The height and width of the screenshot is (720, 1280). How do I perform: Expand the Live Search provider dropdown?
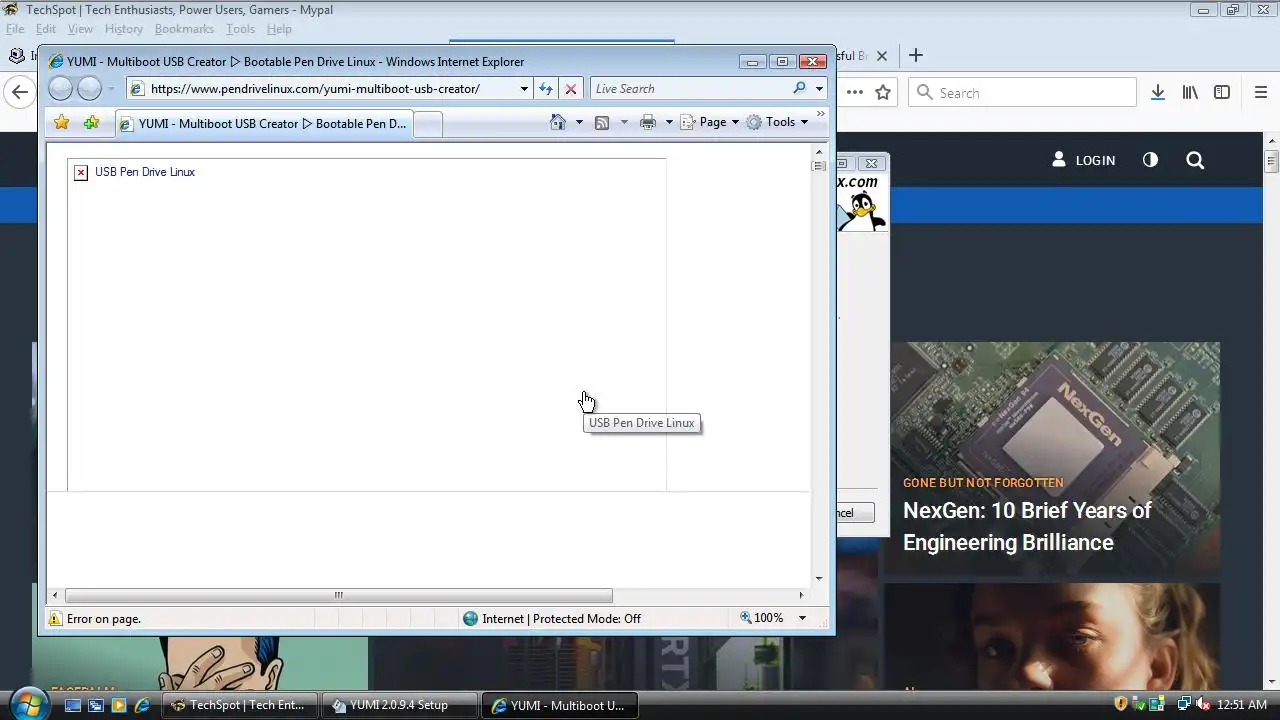pyautogui.click(x=819, y=88)
